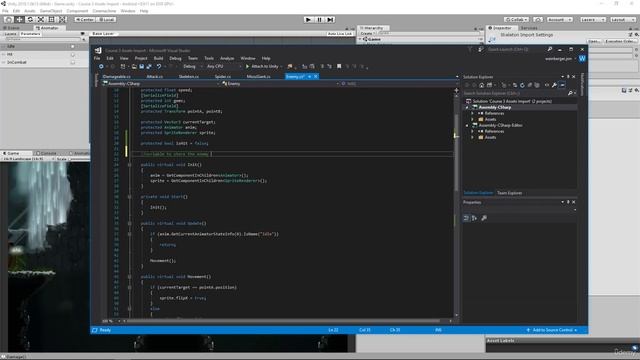Viewport: 640px width, 360px height.
Task: Switch to the Skeleton.cs tab
Action: 189,77
